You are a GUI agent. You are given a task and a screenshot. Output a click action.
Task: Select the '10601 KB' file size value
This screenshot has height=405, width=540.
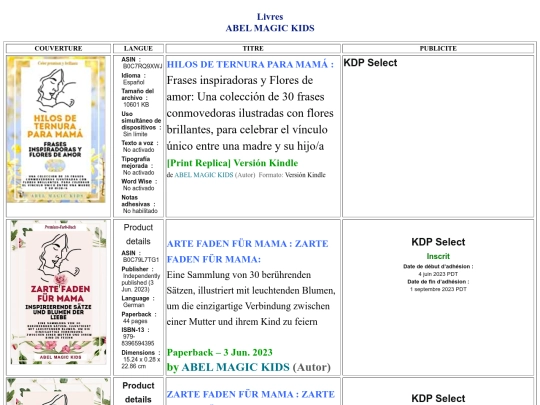point(136,105)
